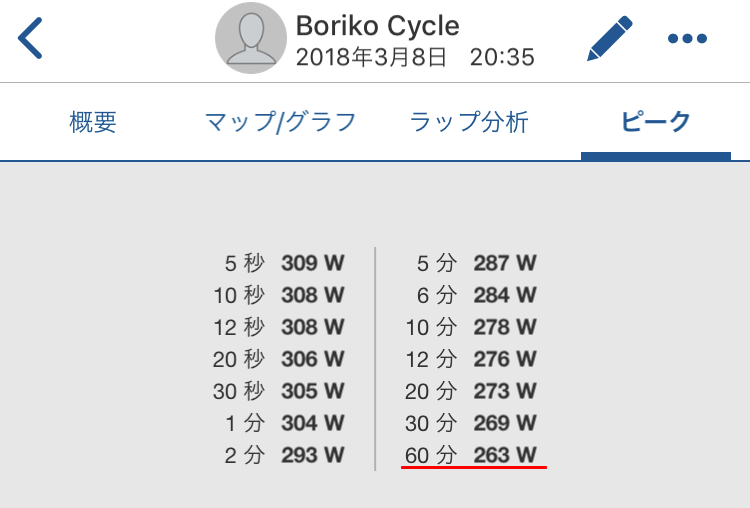Select the 10 秒 308 W peak row
Viewport: 750px width, 508px height.
pyautogui.click(x=279, y=295)
